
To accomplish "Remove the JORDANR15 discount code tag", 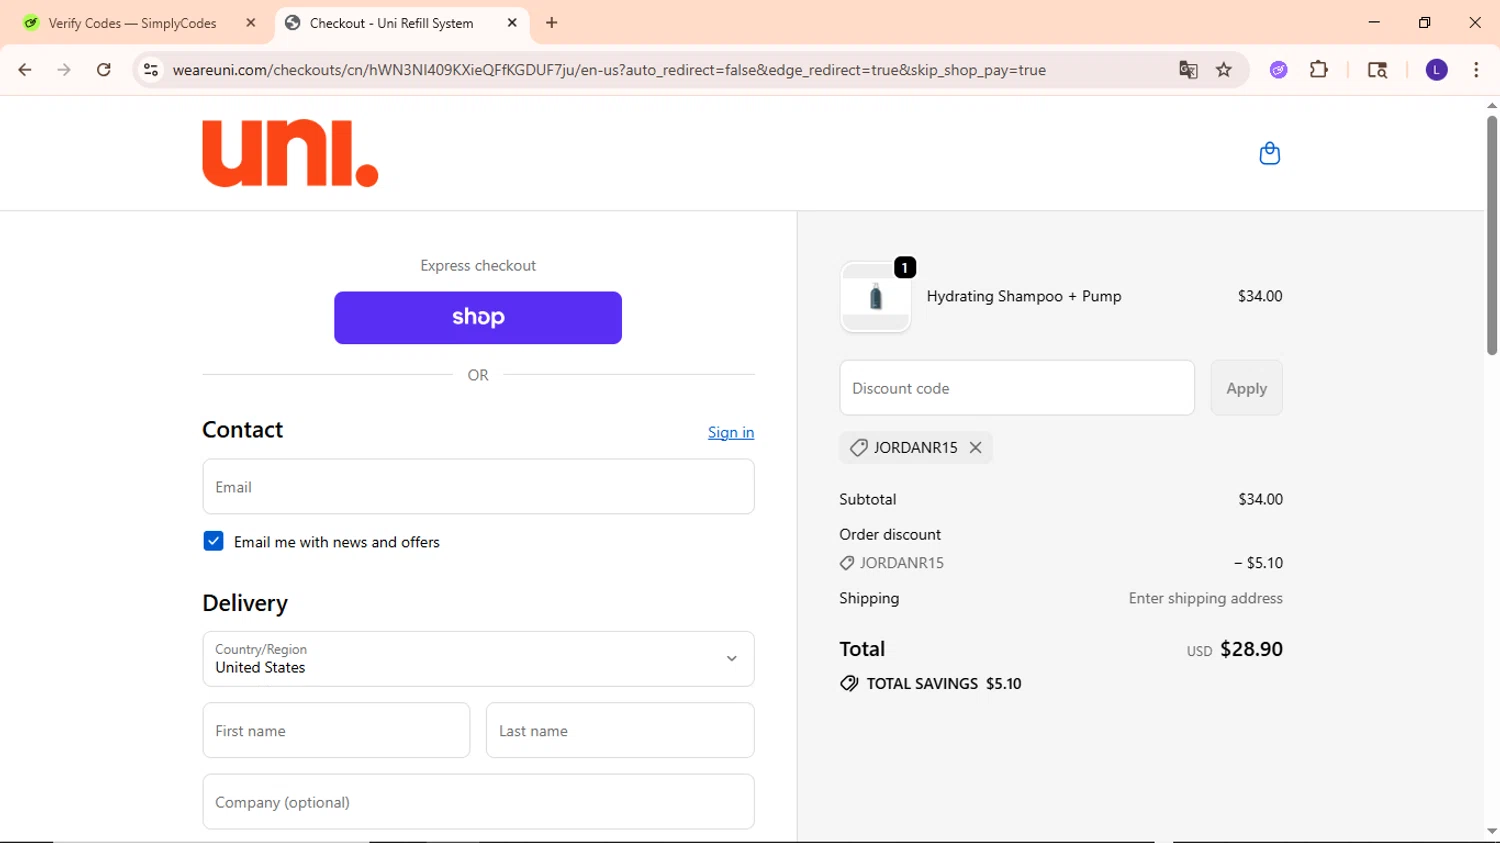I will (975, 448).
